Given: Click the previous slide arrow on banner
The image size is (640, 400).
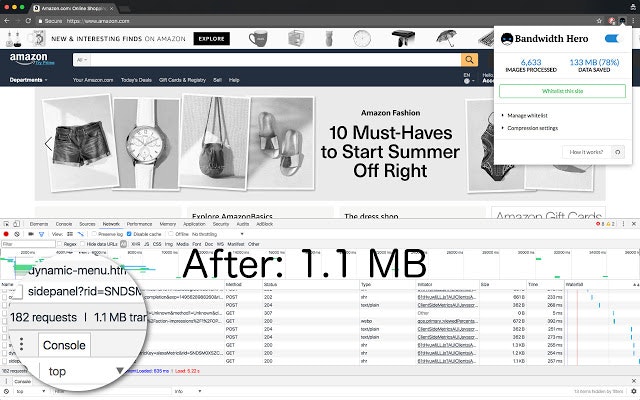Looking at the screenshot, I should 48,144.
